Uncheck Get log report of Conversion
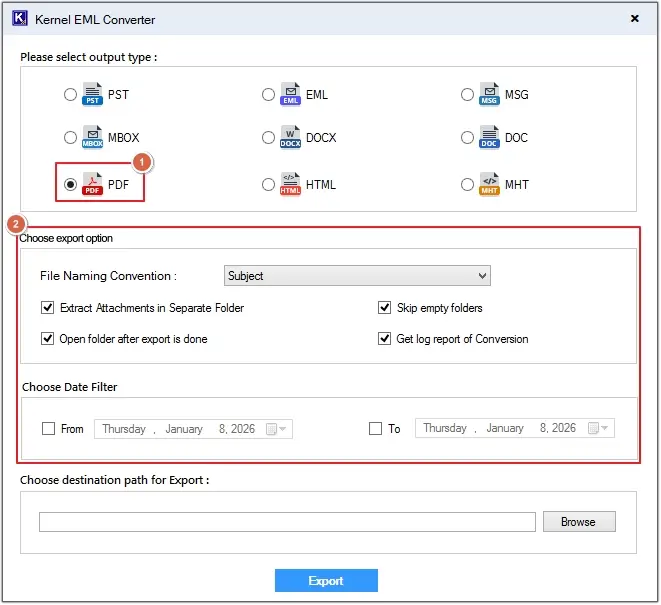The image size is (661, 605). click(x=384, y=339)
